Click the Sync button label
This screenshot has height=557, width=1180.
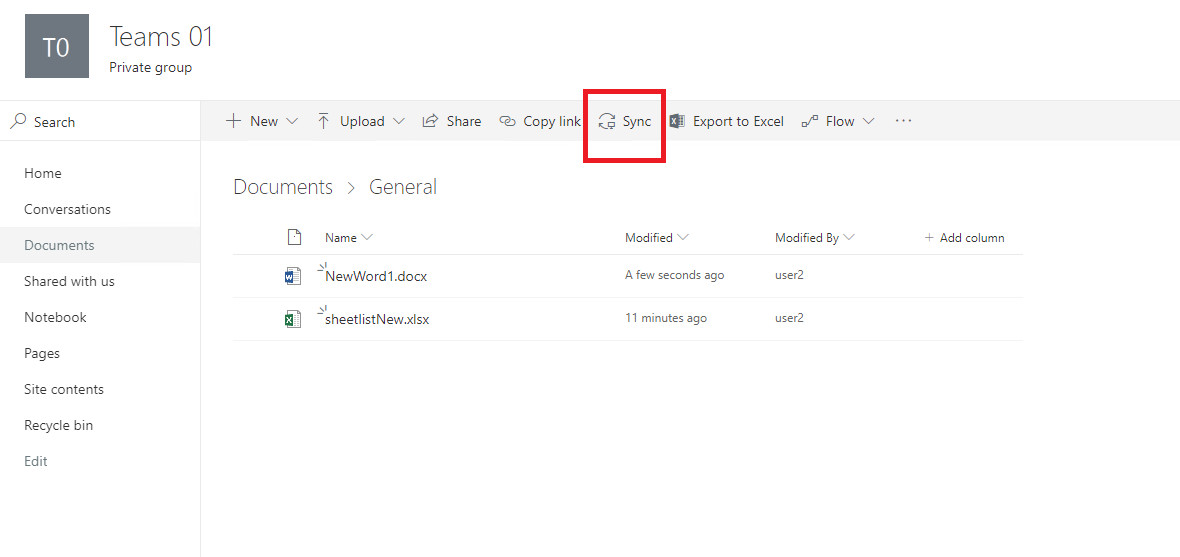(637, 121)
